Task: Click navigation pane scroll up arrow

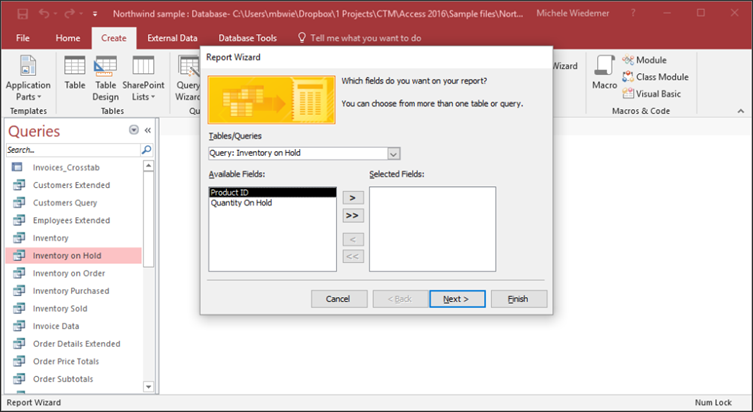Action: tap(148, 166)
